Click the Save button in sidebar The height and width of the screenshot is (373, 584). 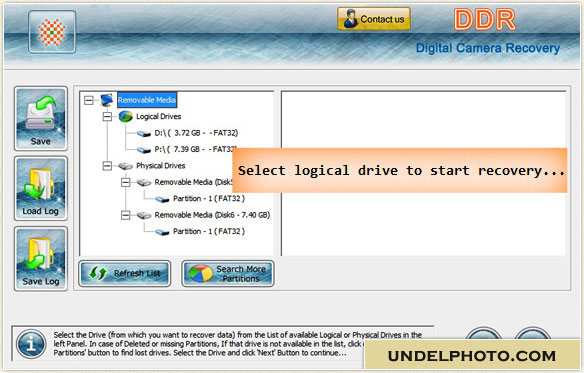pos(41,119)
